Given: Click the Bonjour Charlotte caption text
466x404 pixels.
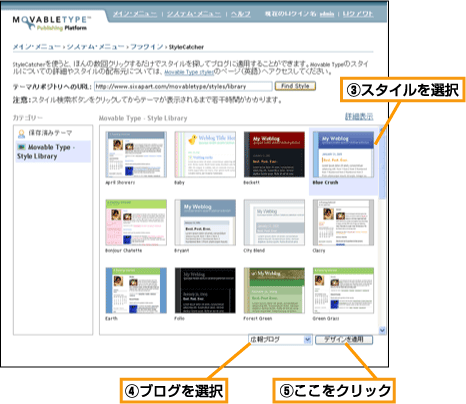Looking at the screenshot, I should [124, 251].
